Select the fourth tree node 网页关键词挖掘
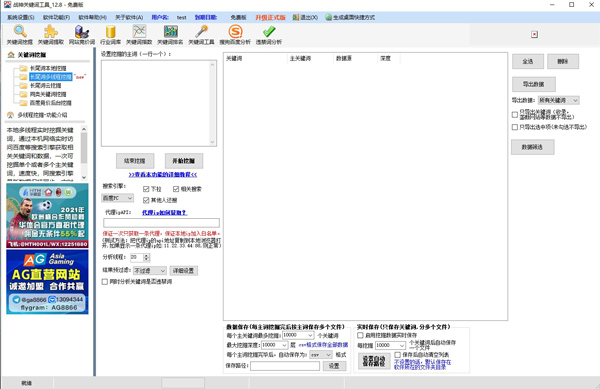This screenshot has height=389, width=600. click(x=48, y=94)
